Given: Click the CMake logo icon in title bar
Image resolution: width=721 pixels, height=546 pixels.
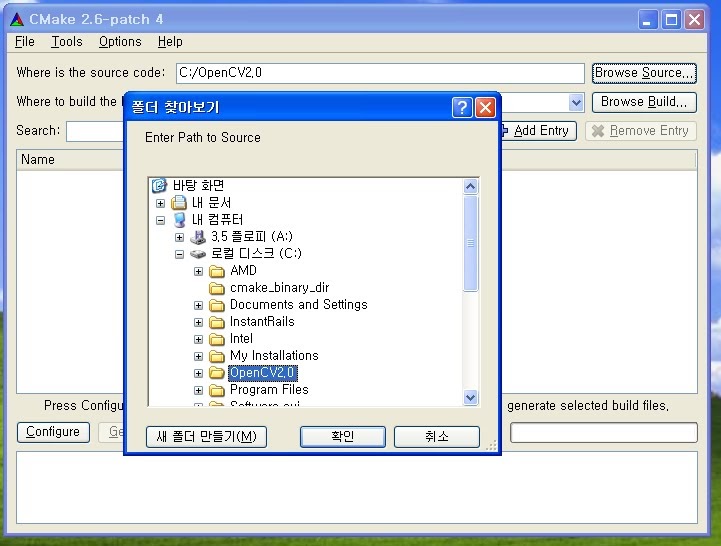Looking at the screenshot, I should click(x=17, y=19).
